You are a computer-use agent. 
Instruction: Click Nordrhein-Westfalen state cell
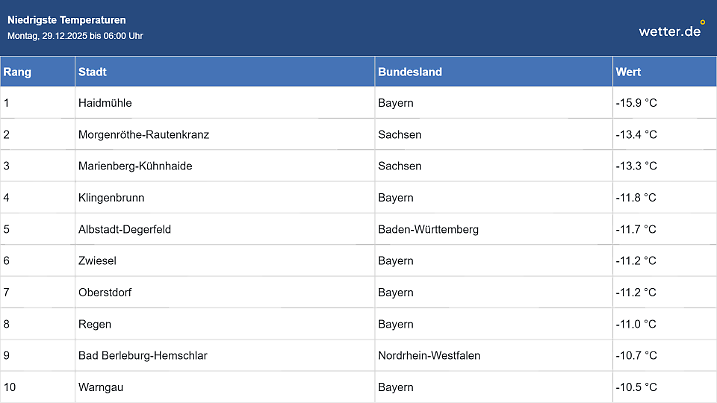click(x=427, y=356)
